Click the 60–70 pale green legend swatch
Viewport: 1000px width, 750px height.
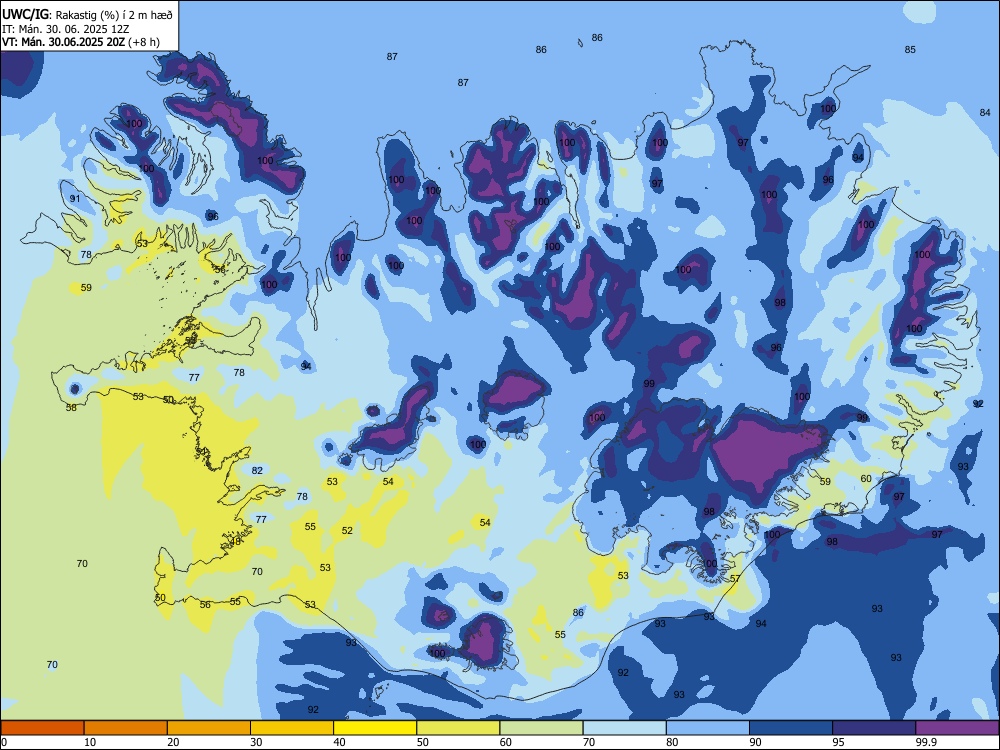(541, 728)
